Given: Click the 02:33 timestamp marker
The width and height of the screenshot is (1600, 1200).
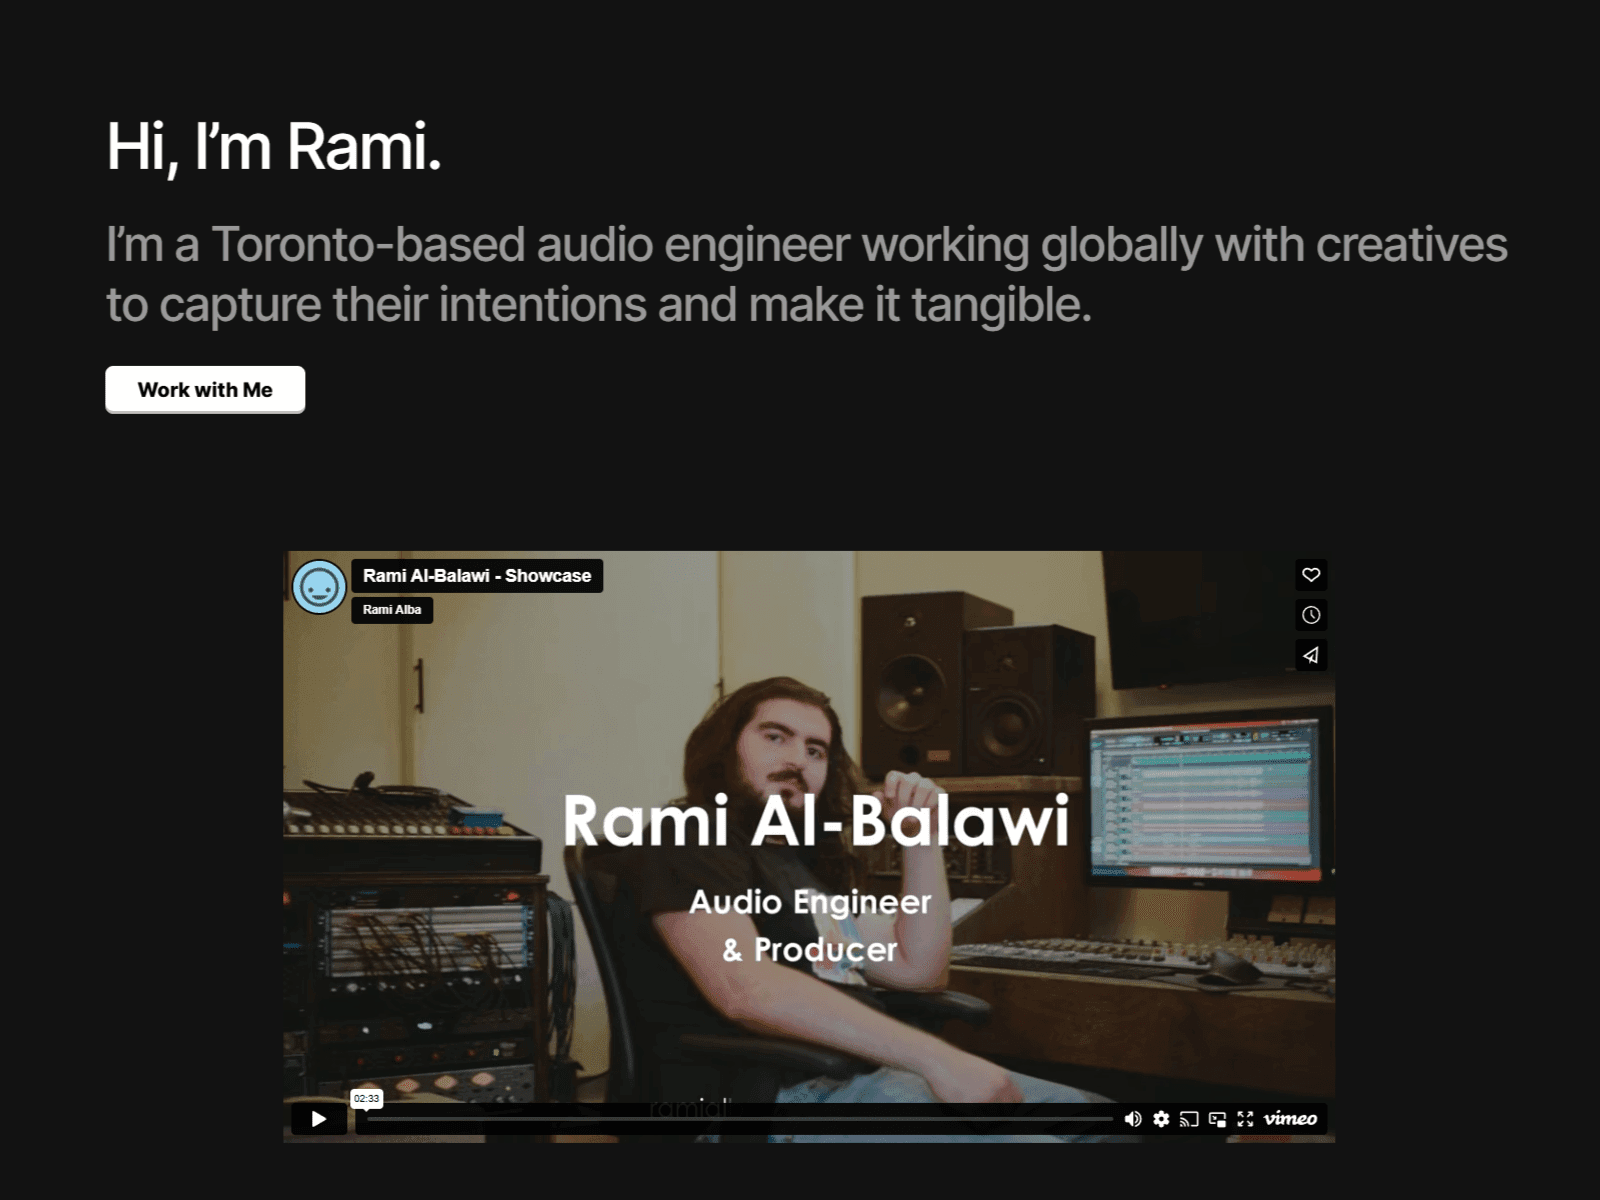Looking at the screenshot, I should (x=367, y=1098).
